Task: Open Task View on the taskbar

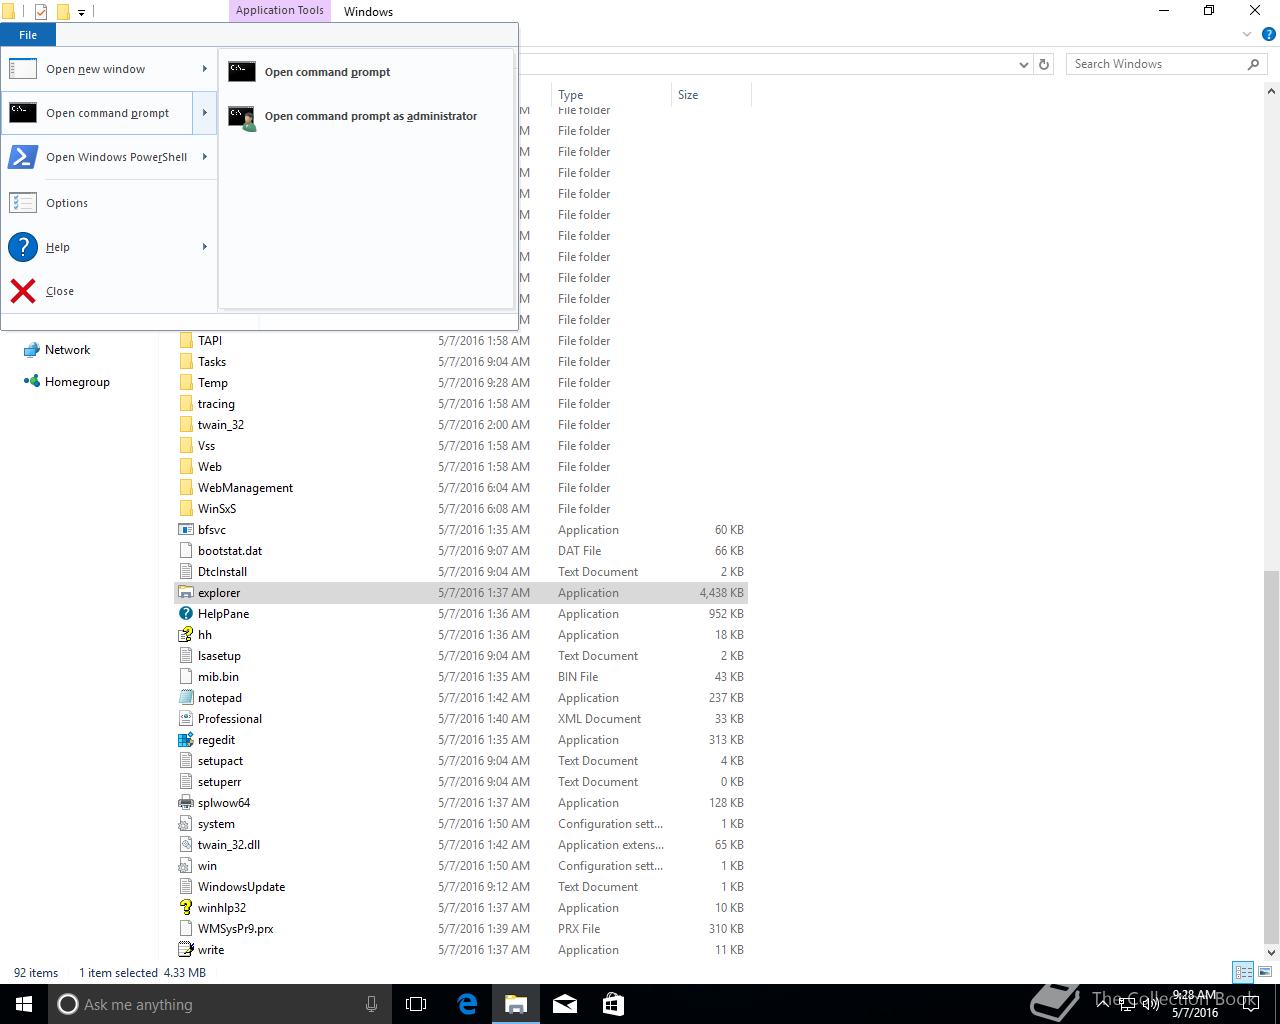Action: (416, 1004)
